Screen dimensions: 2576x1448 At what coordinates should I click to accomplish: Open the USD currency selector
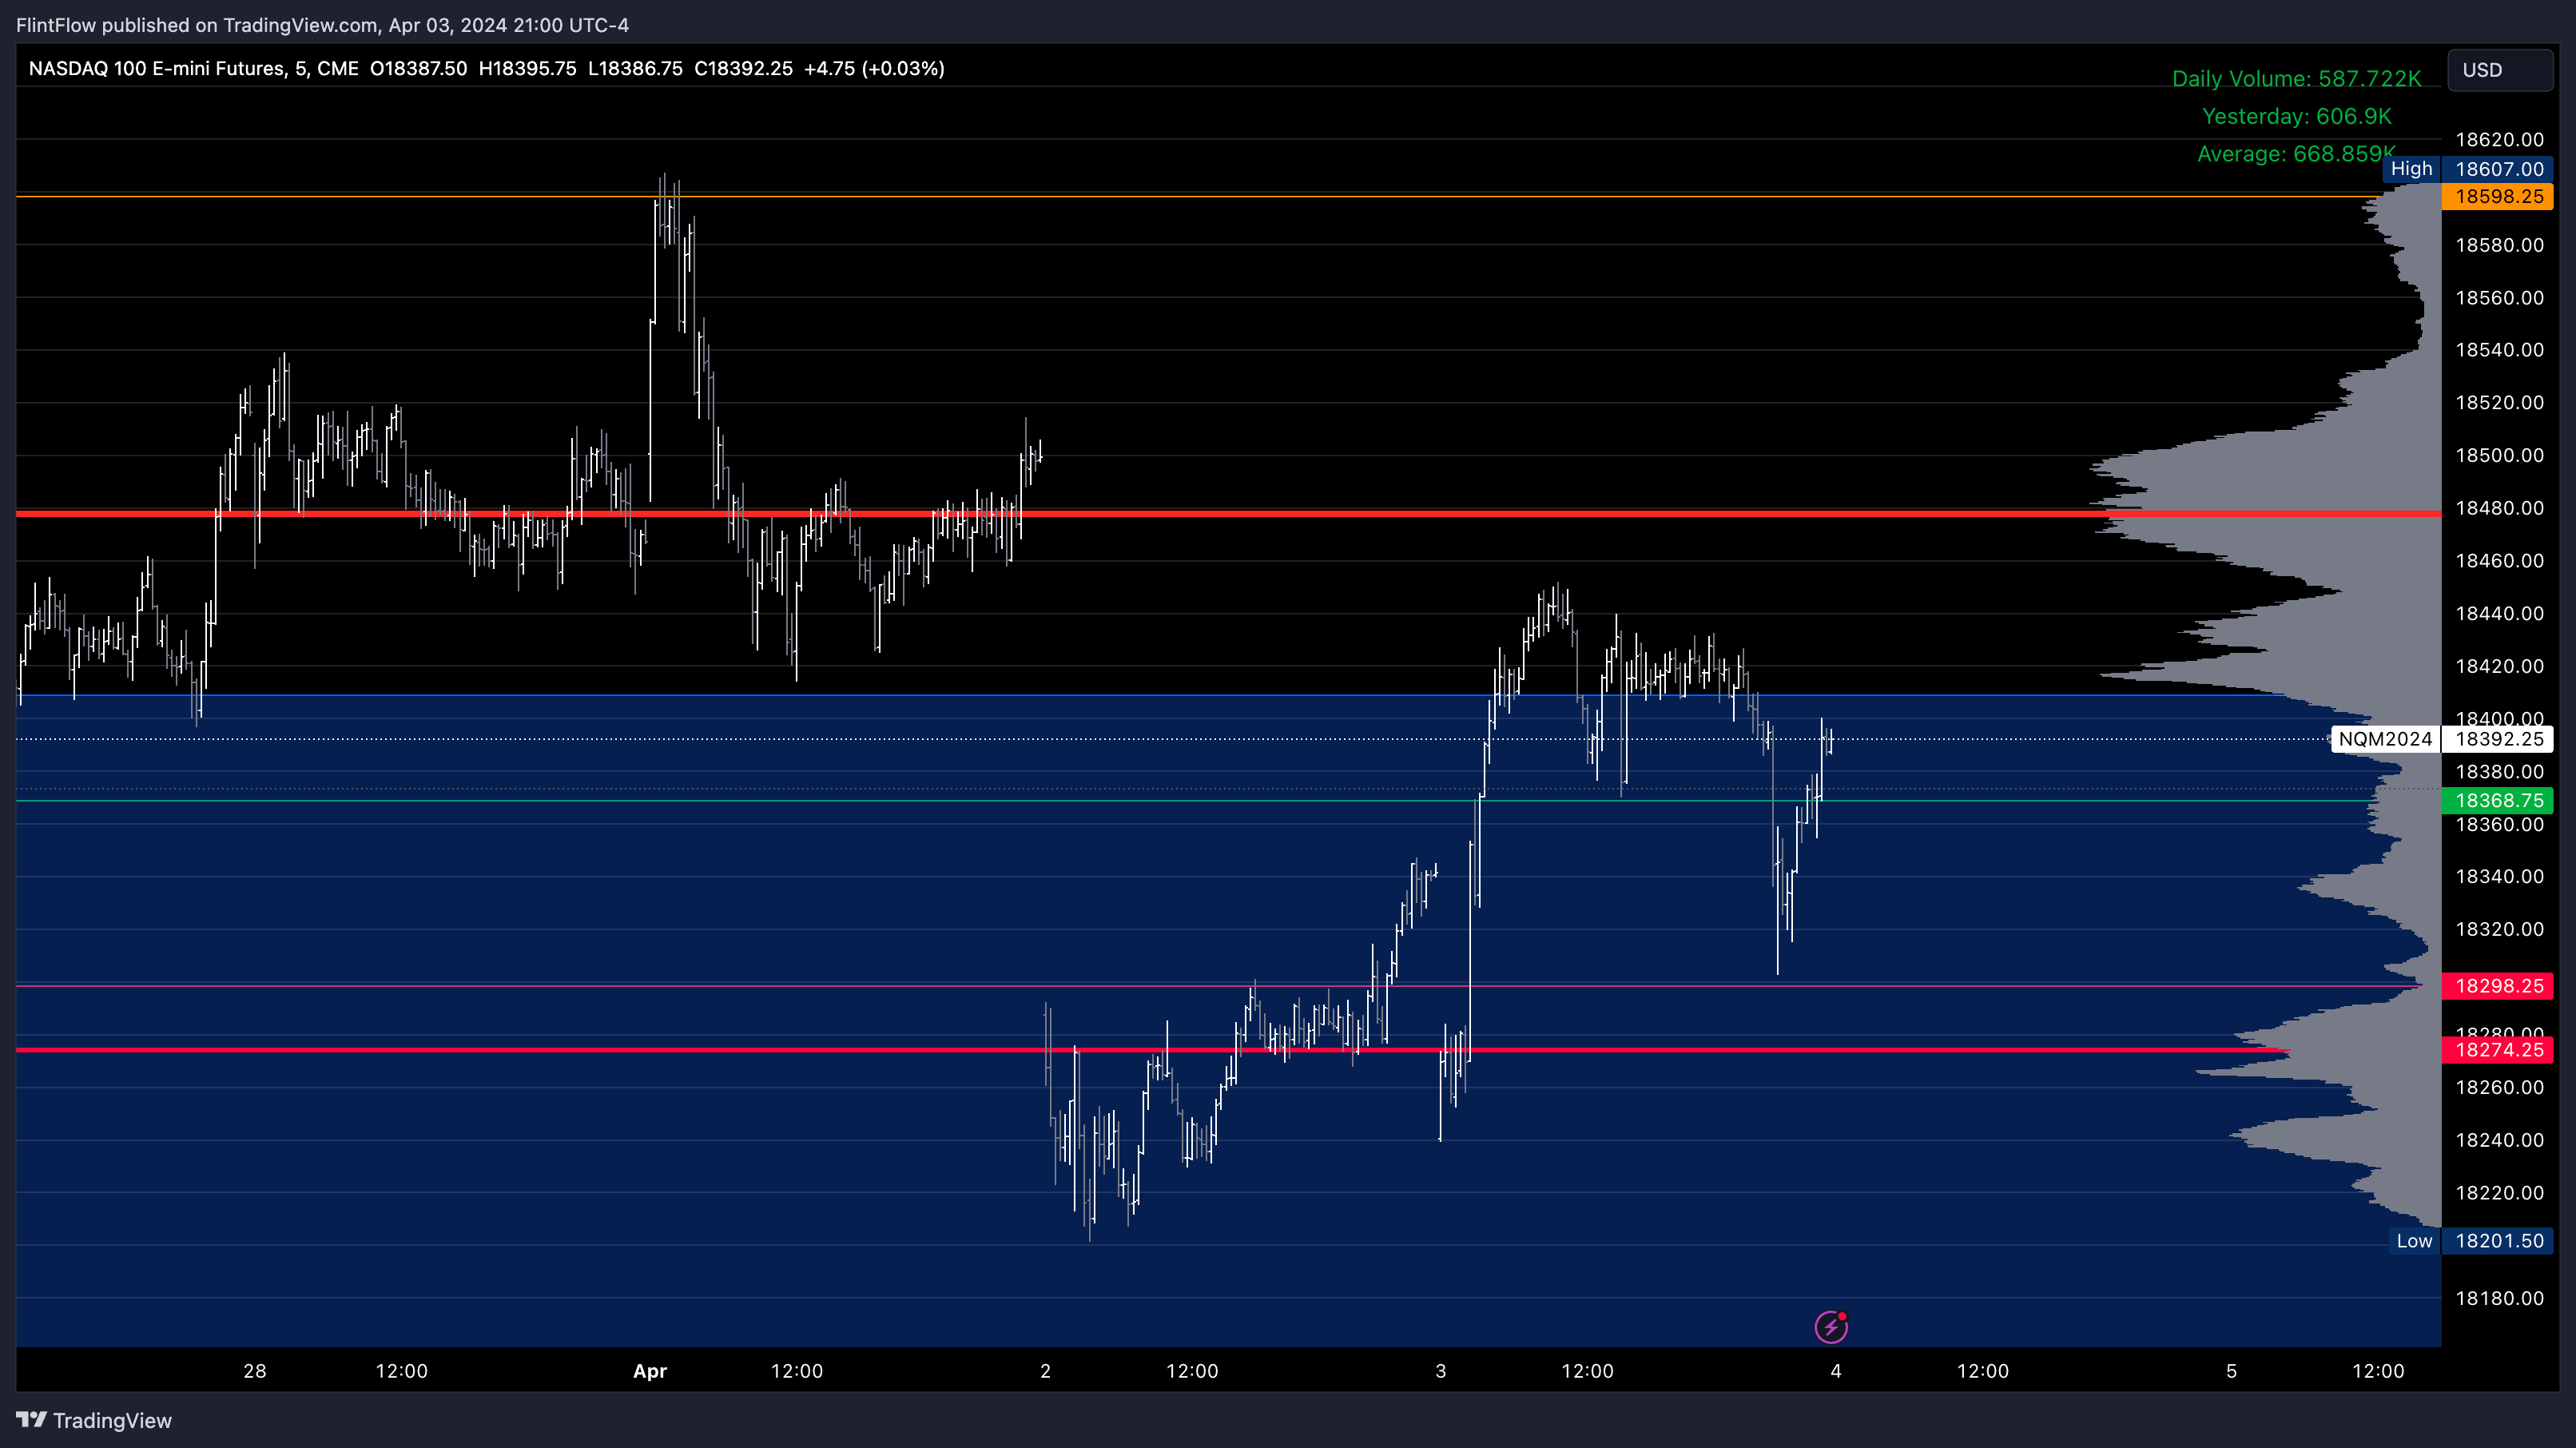[x=2500, y=70]
